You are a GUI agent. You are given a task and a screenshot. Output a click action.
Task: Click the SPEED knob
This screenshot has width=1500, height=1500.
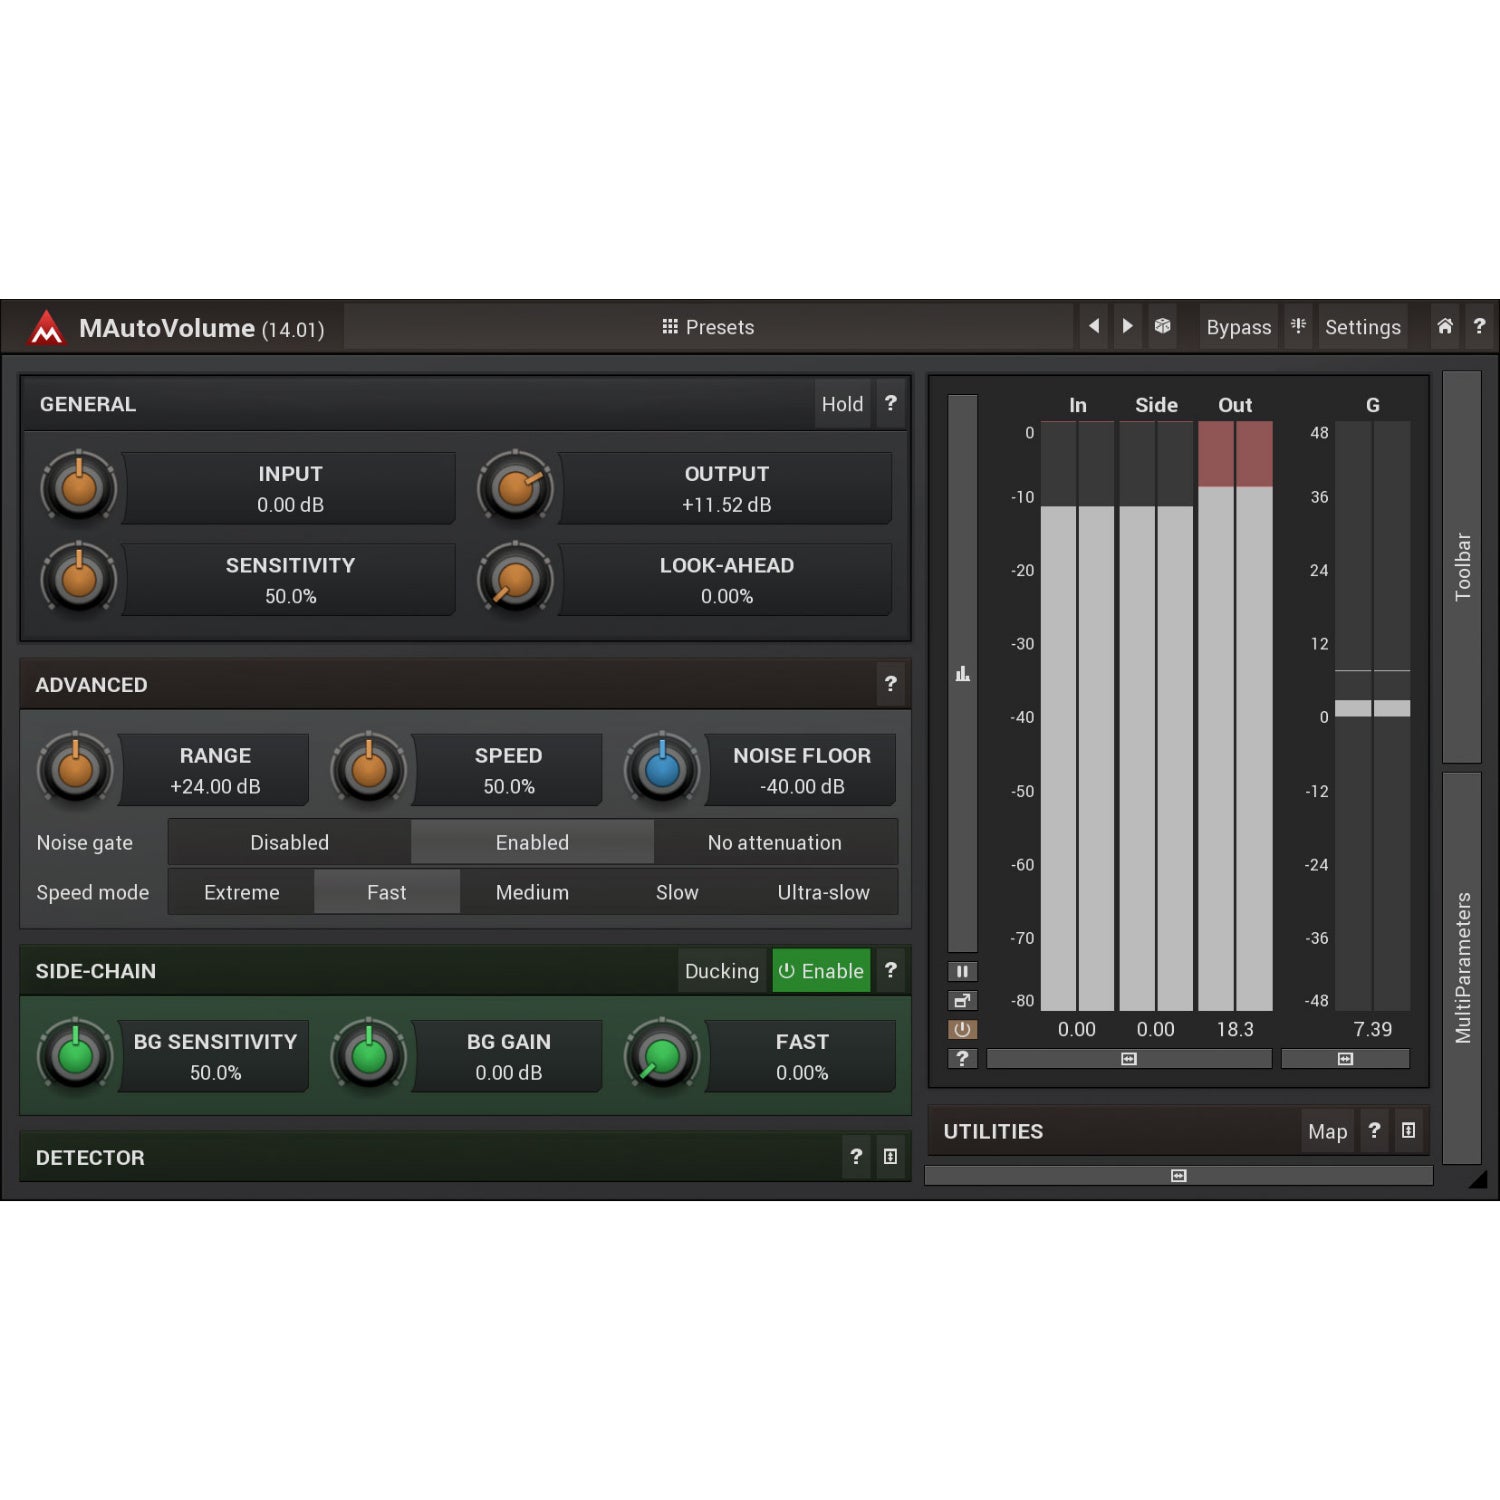tap(369, 769)
